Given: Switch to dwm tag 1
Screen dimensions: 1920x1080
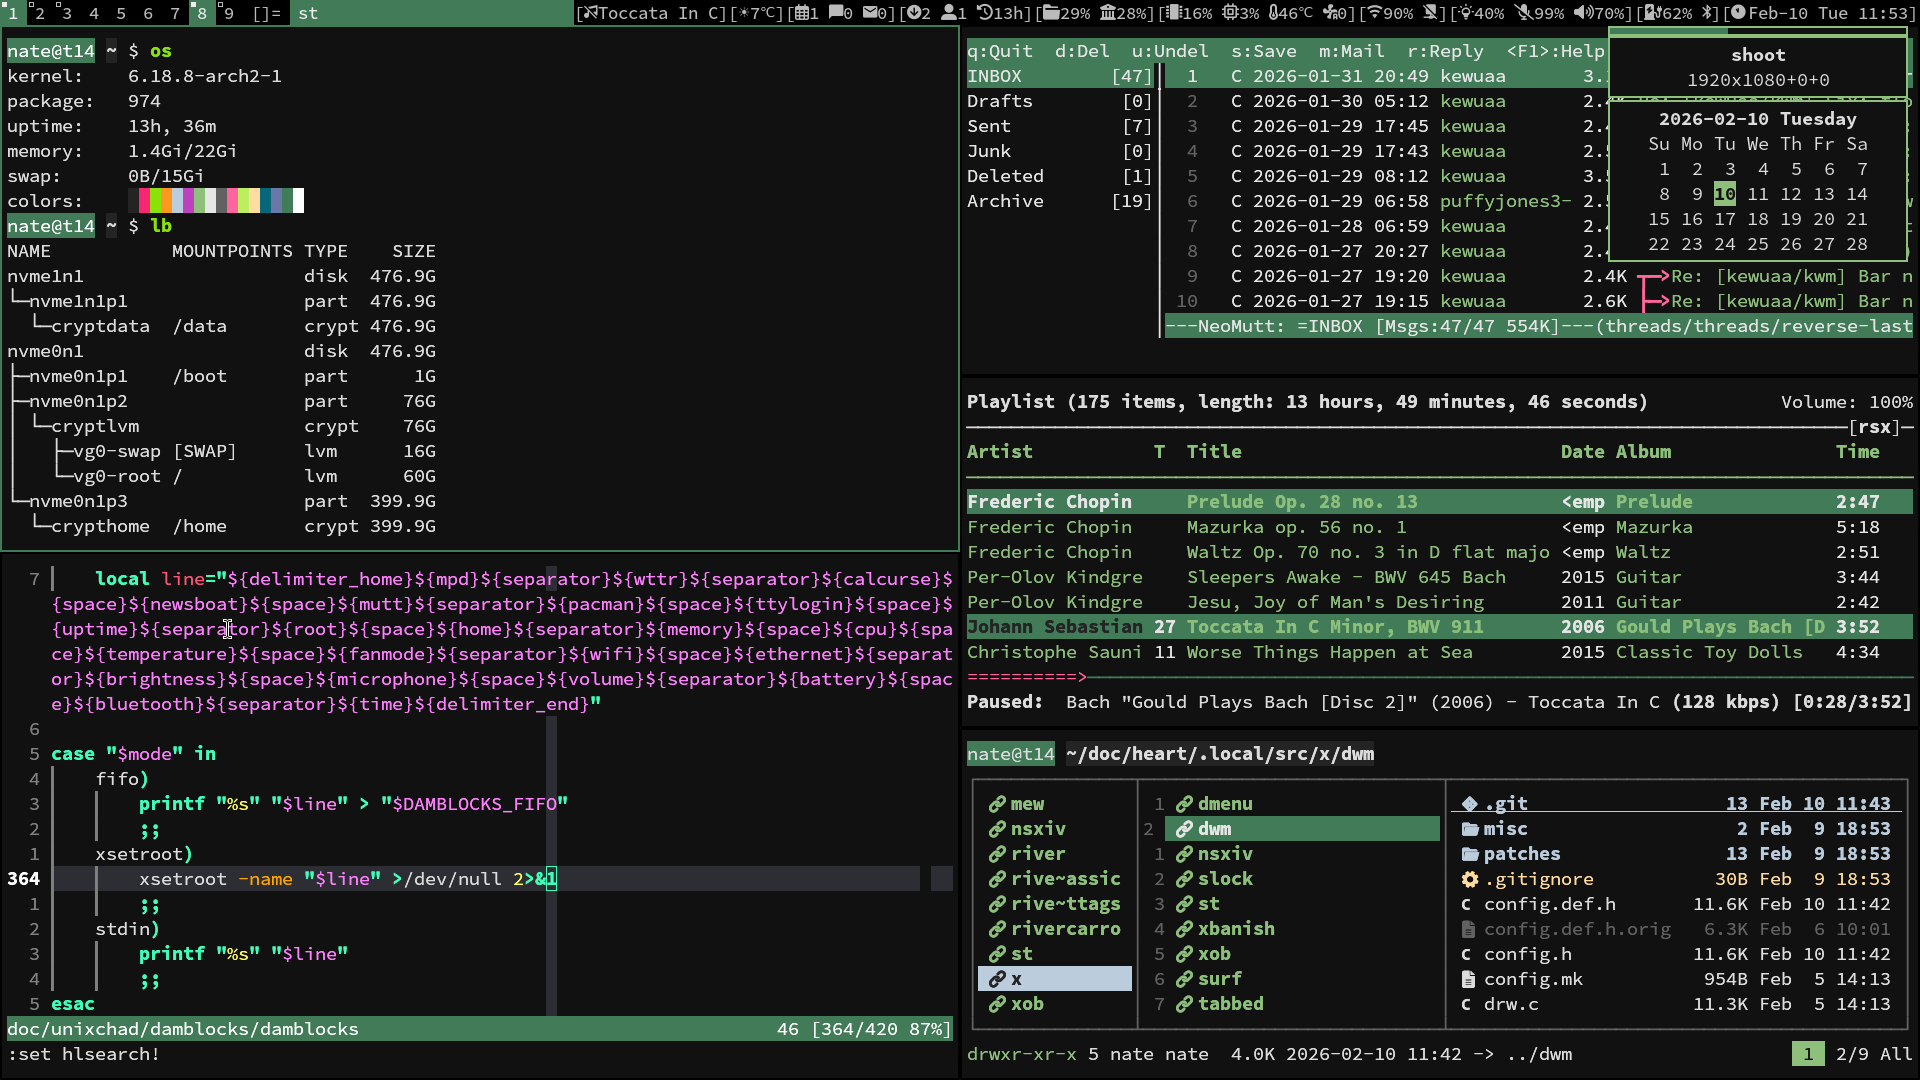Looking at the screenshot, I should [13, 13].
